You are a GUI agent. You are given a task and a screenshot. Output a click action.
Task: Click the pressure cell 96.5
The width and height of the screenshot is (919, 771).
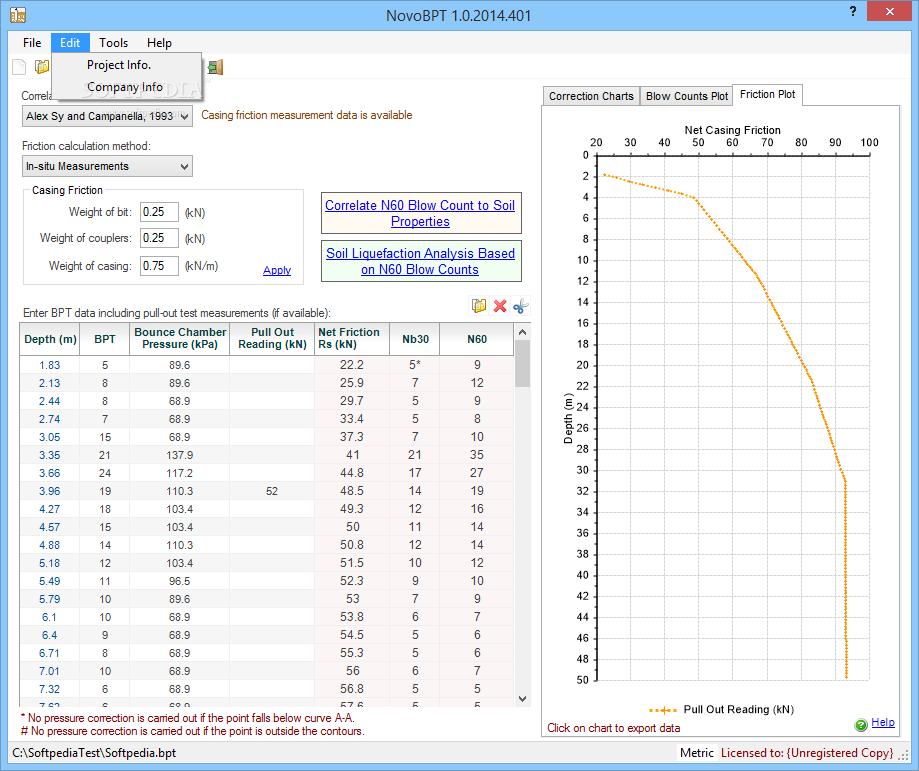179,581
